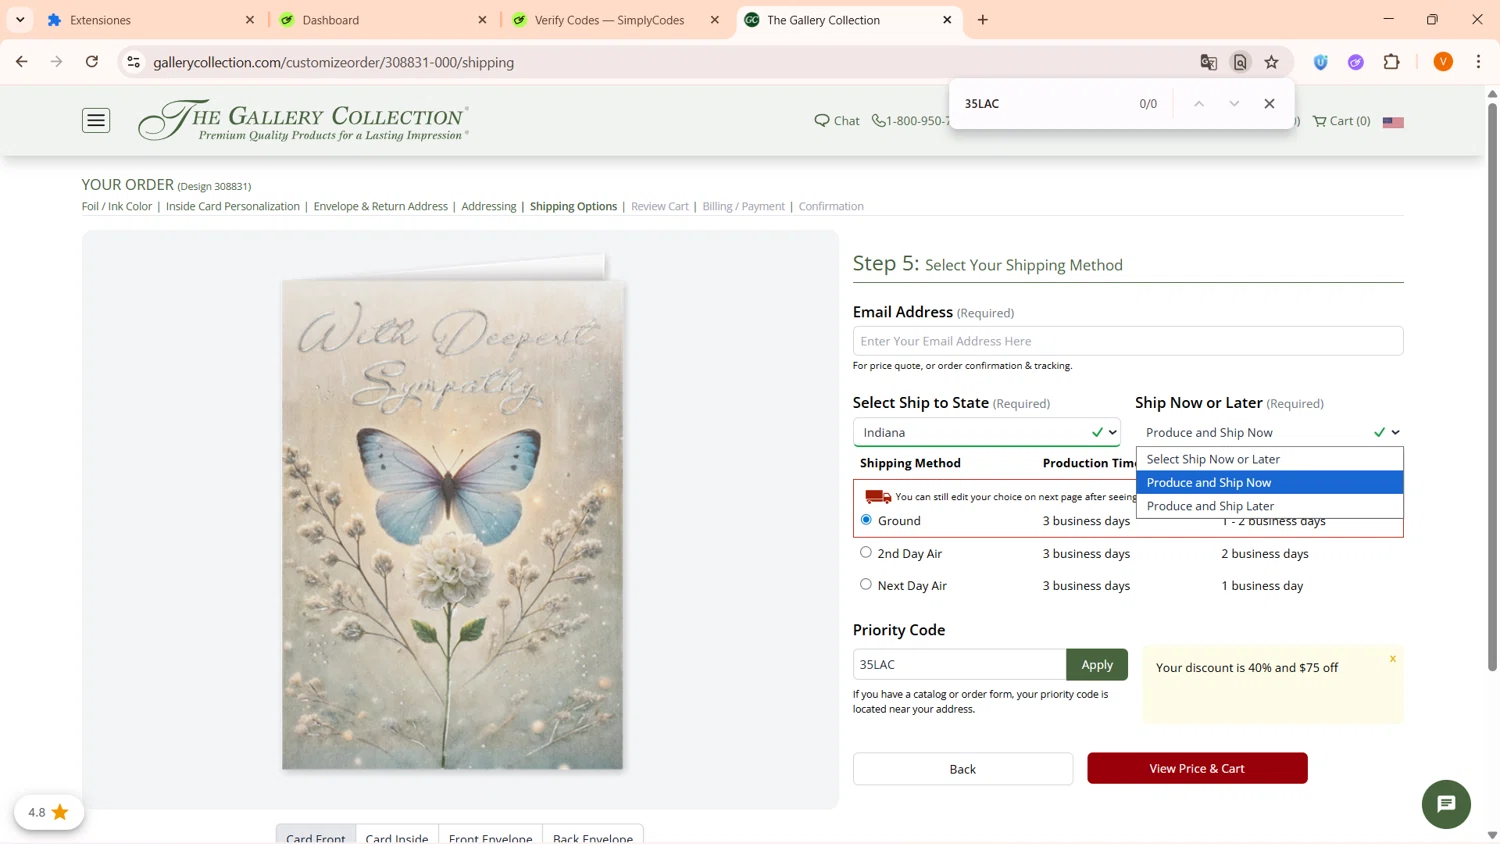Image resolution: width=1500 pixels, height=844 pixels.
Task: Open the Bitwarden shield extension
Action: [x=1321, y=62]
